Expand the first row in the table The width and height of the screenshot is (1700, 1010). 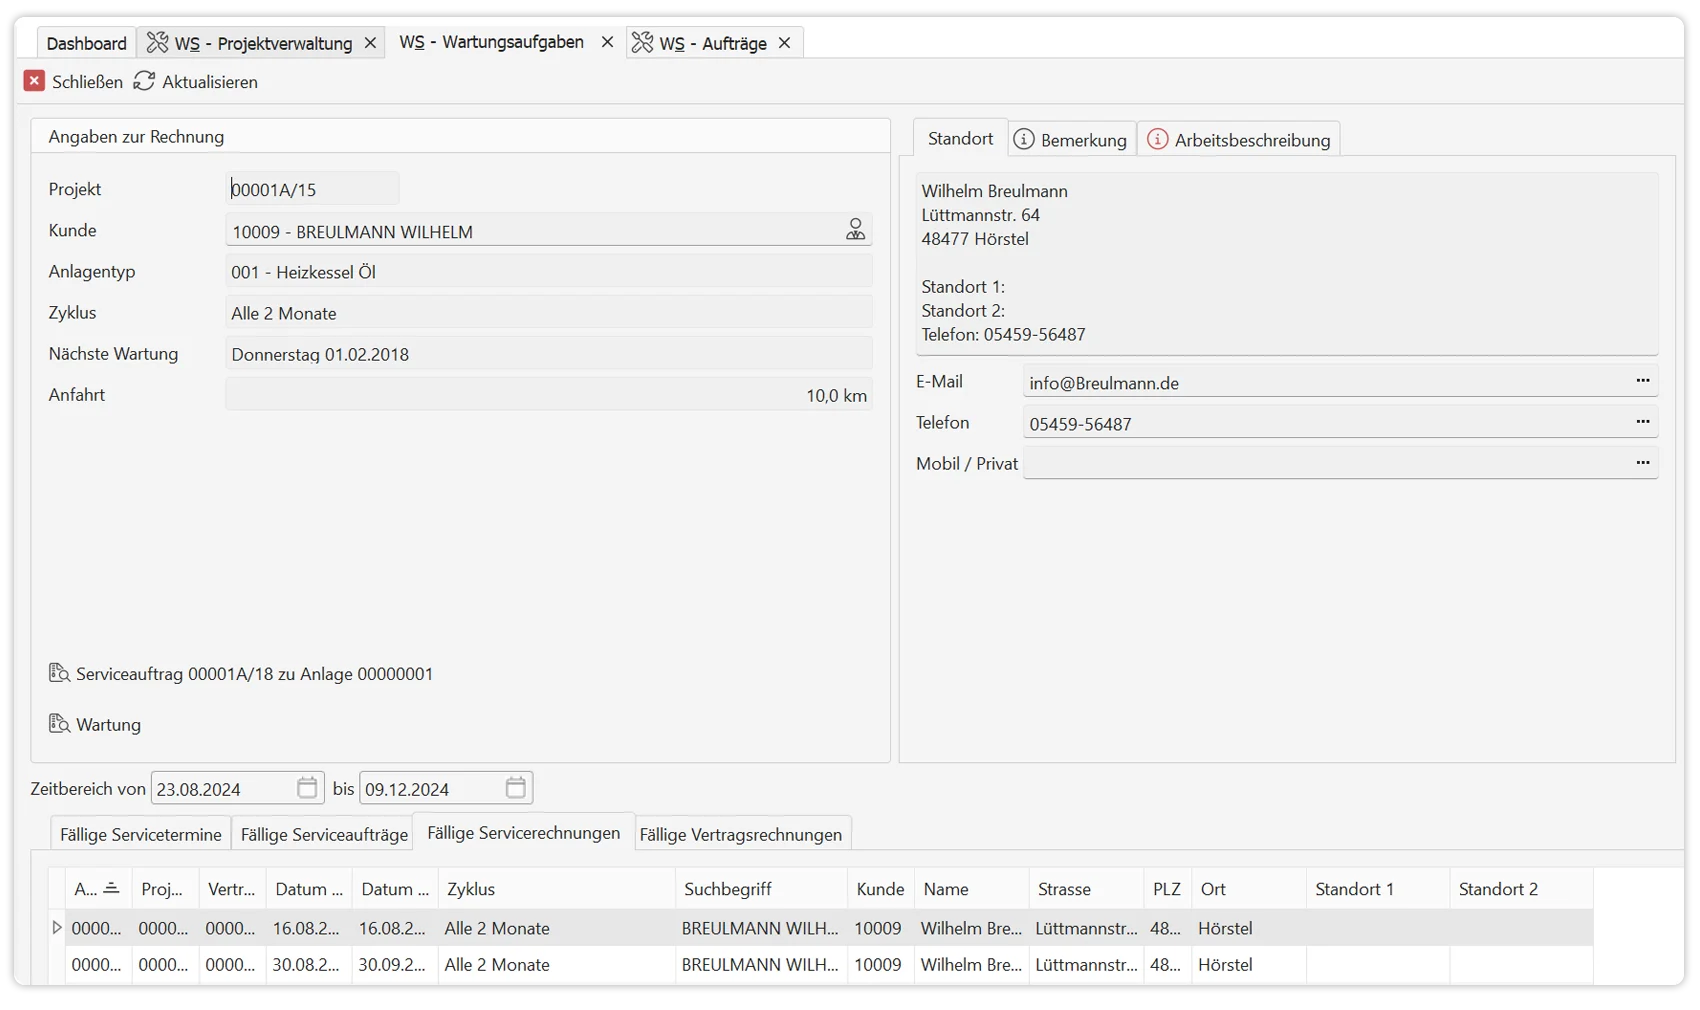point(57,928)
